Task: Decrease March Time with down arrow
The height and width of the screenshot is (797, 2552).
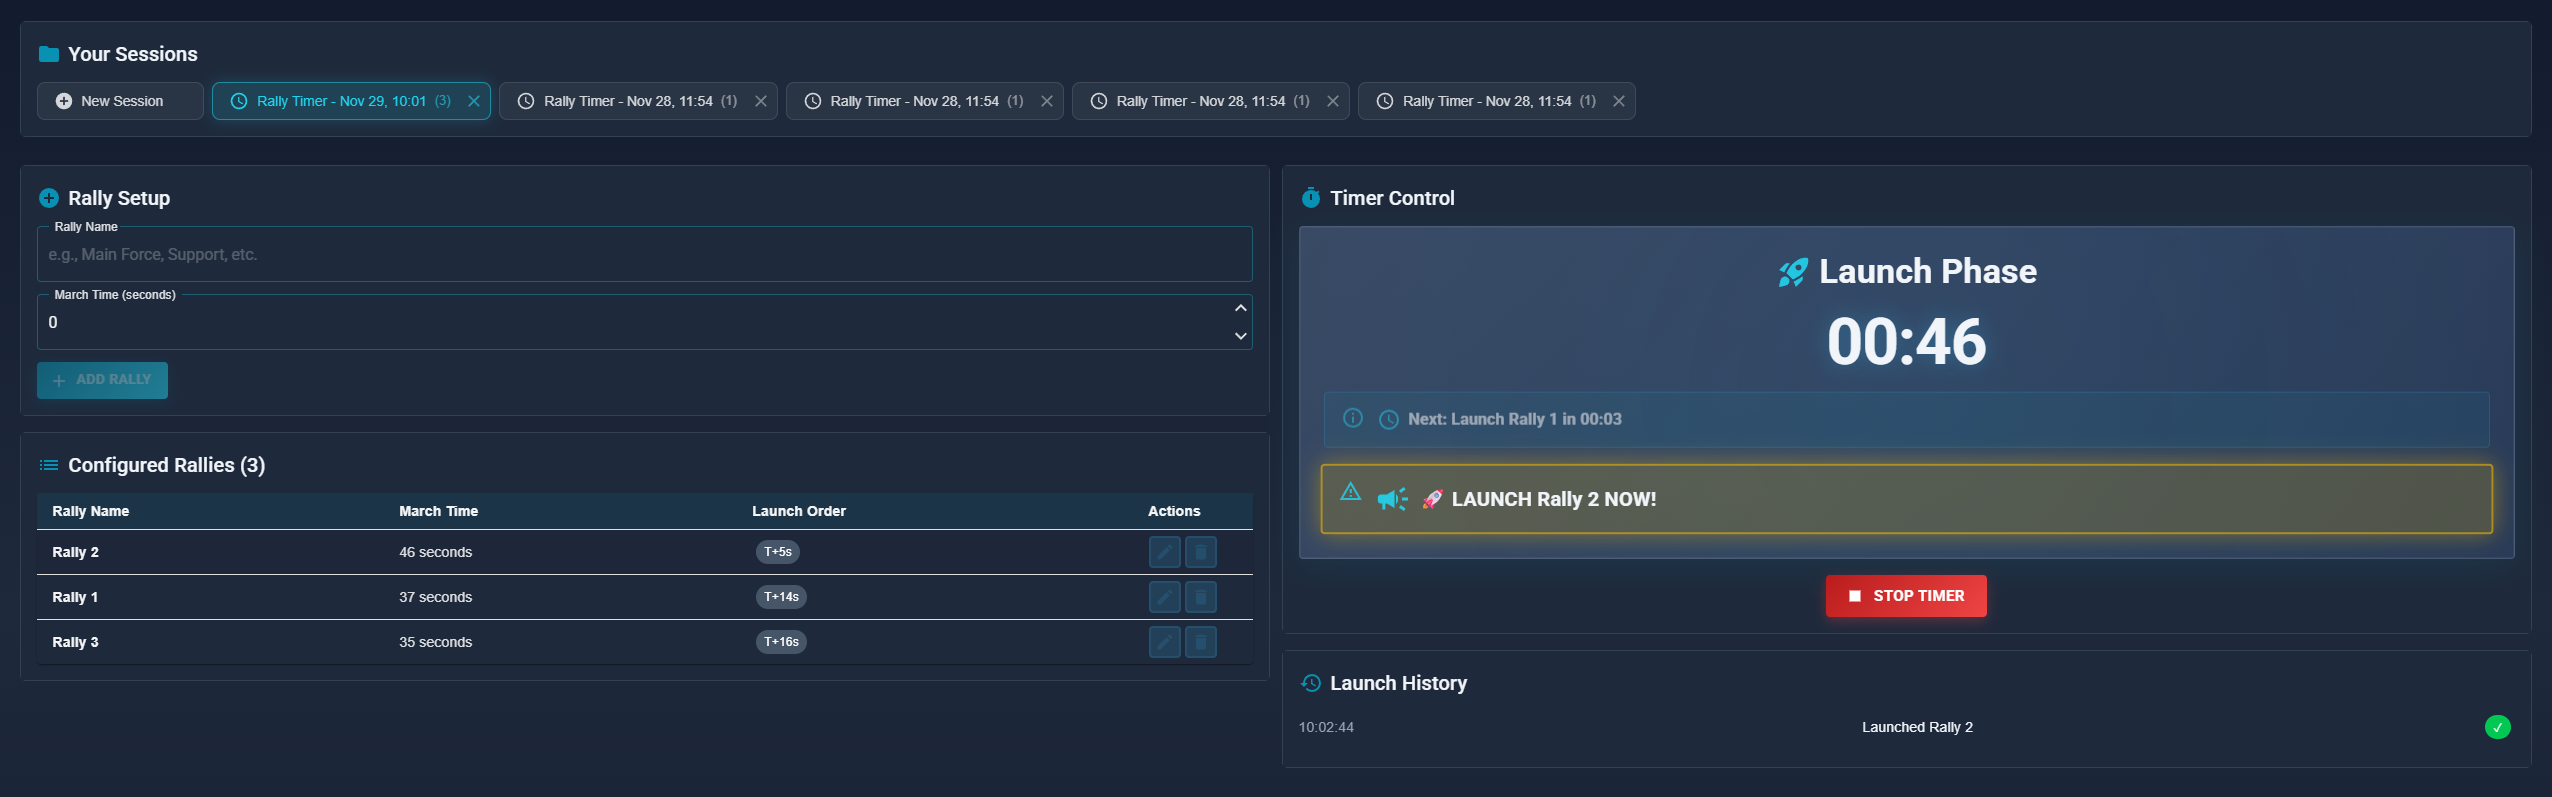Action: click(x=1240, y=336)
